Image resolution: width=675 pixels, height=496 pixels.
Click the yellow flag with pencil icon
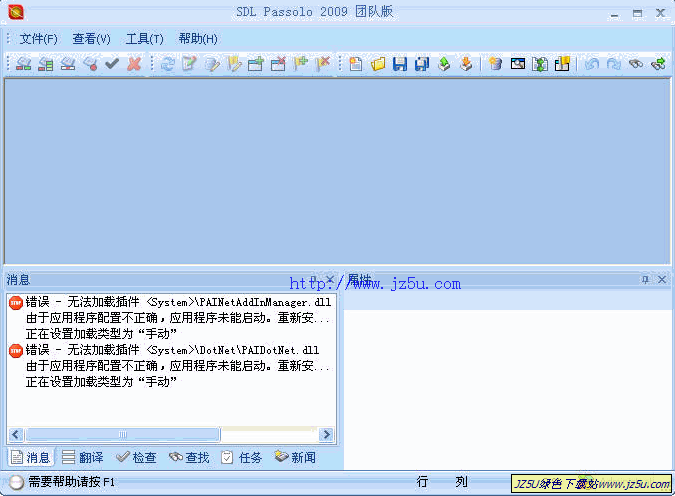pyautogui.click(x=234, y=64)
